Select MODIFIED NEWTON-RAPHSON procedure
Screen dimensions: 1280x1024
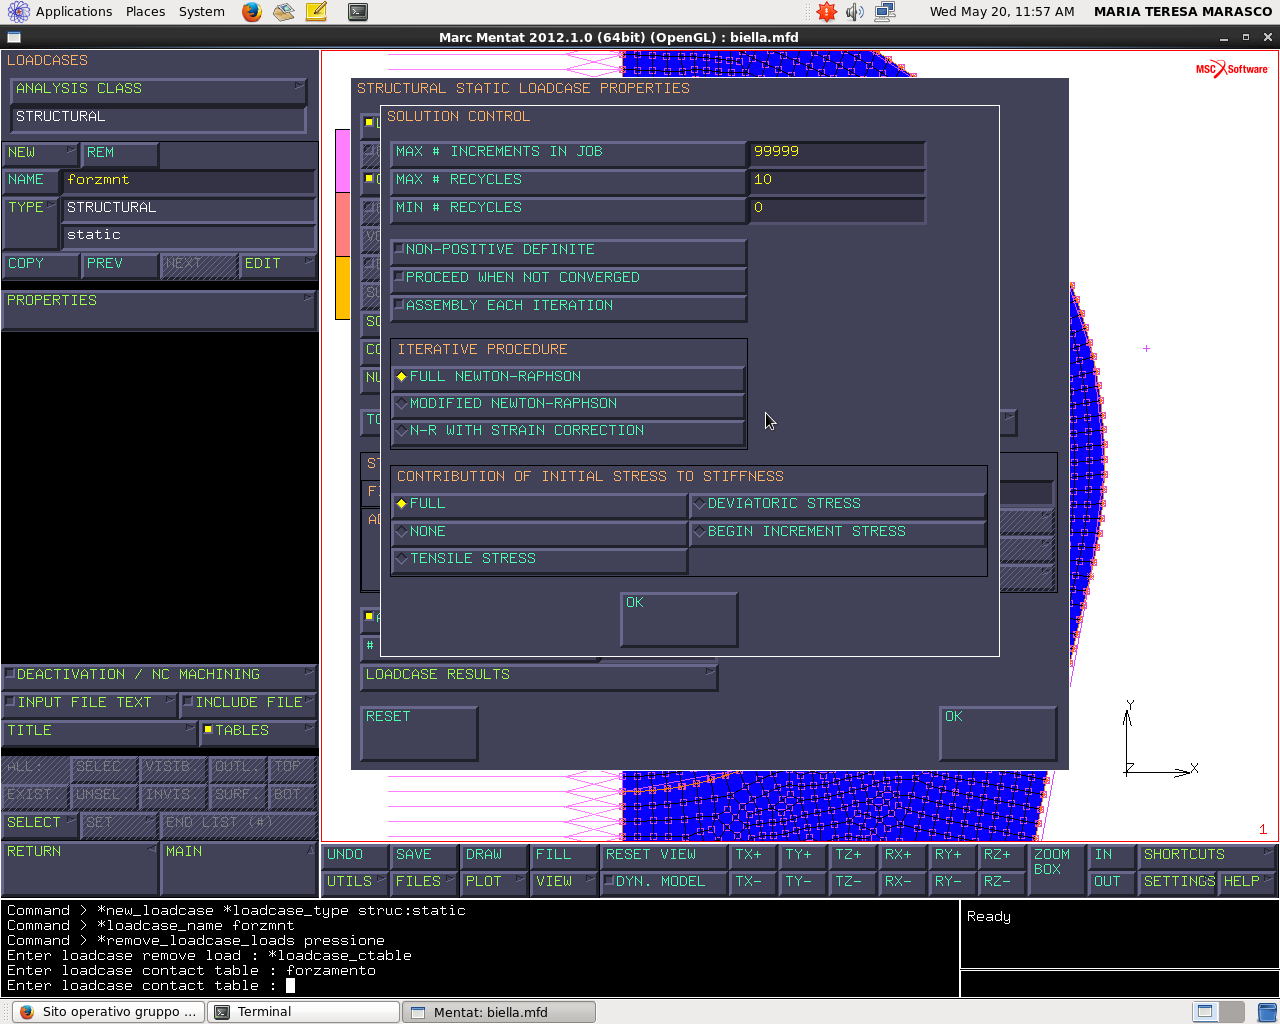pyautogui.click(x=568, y=404)
